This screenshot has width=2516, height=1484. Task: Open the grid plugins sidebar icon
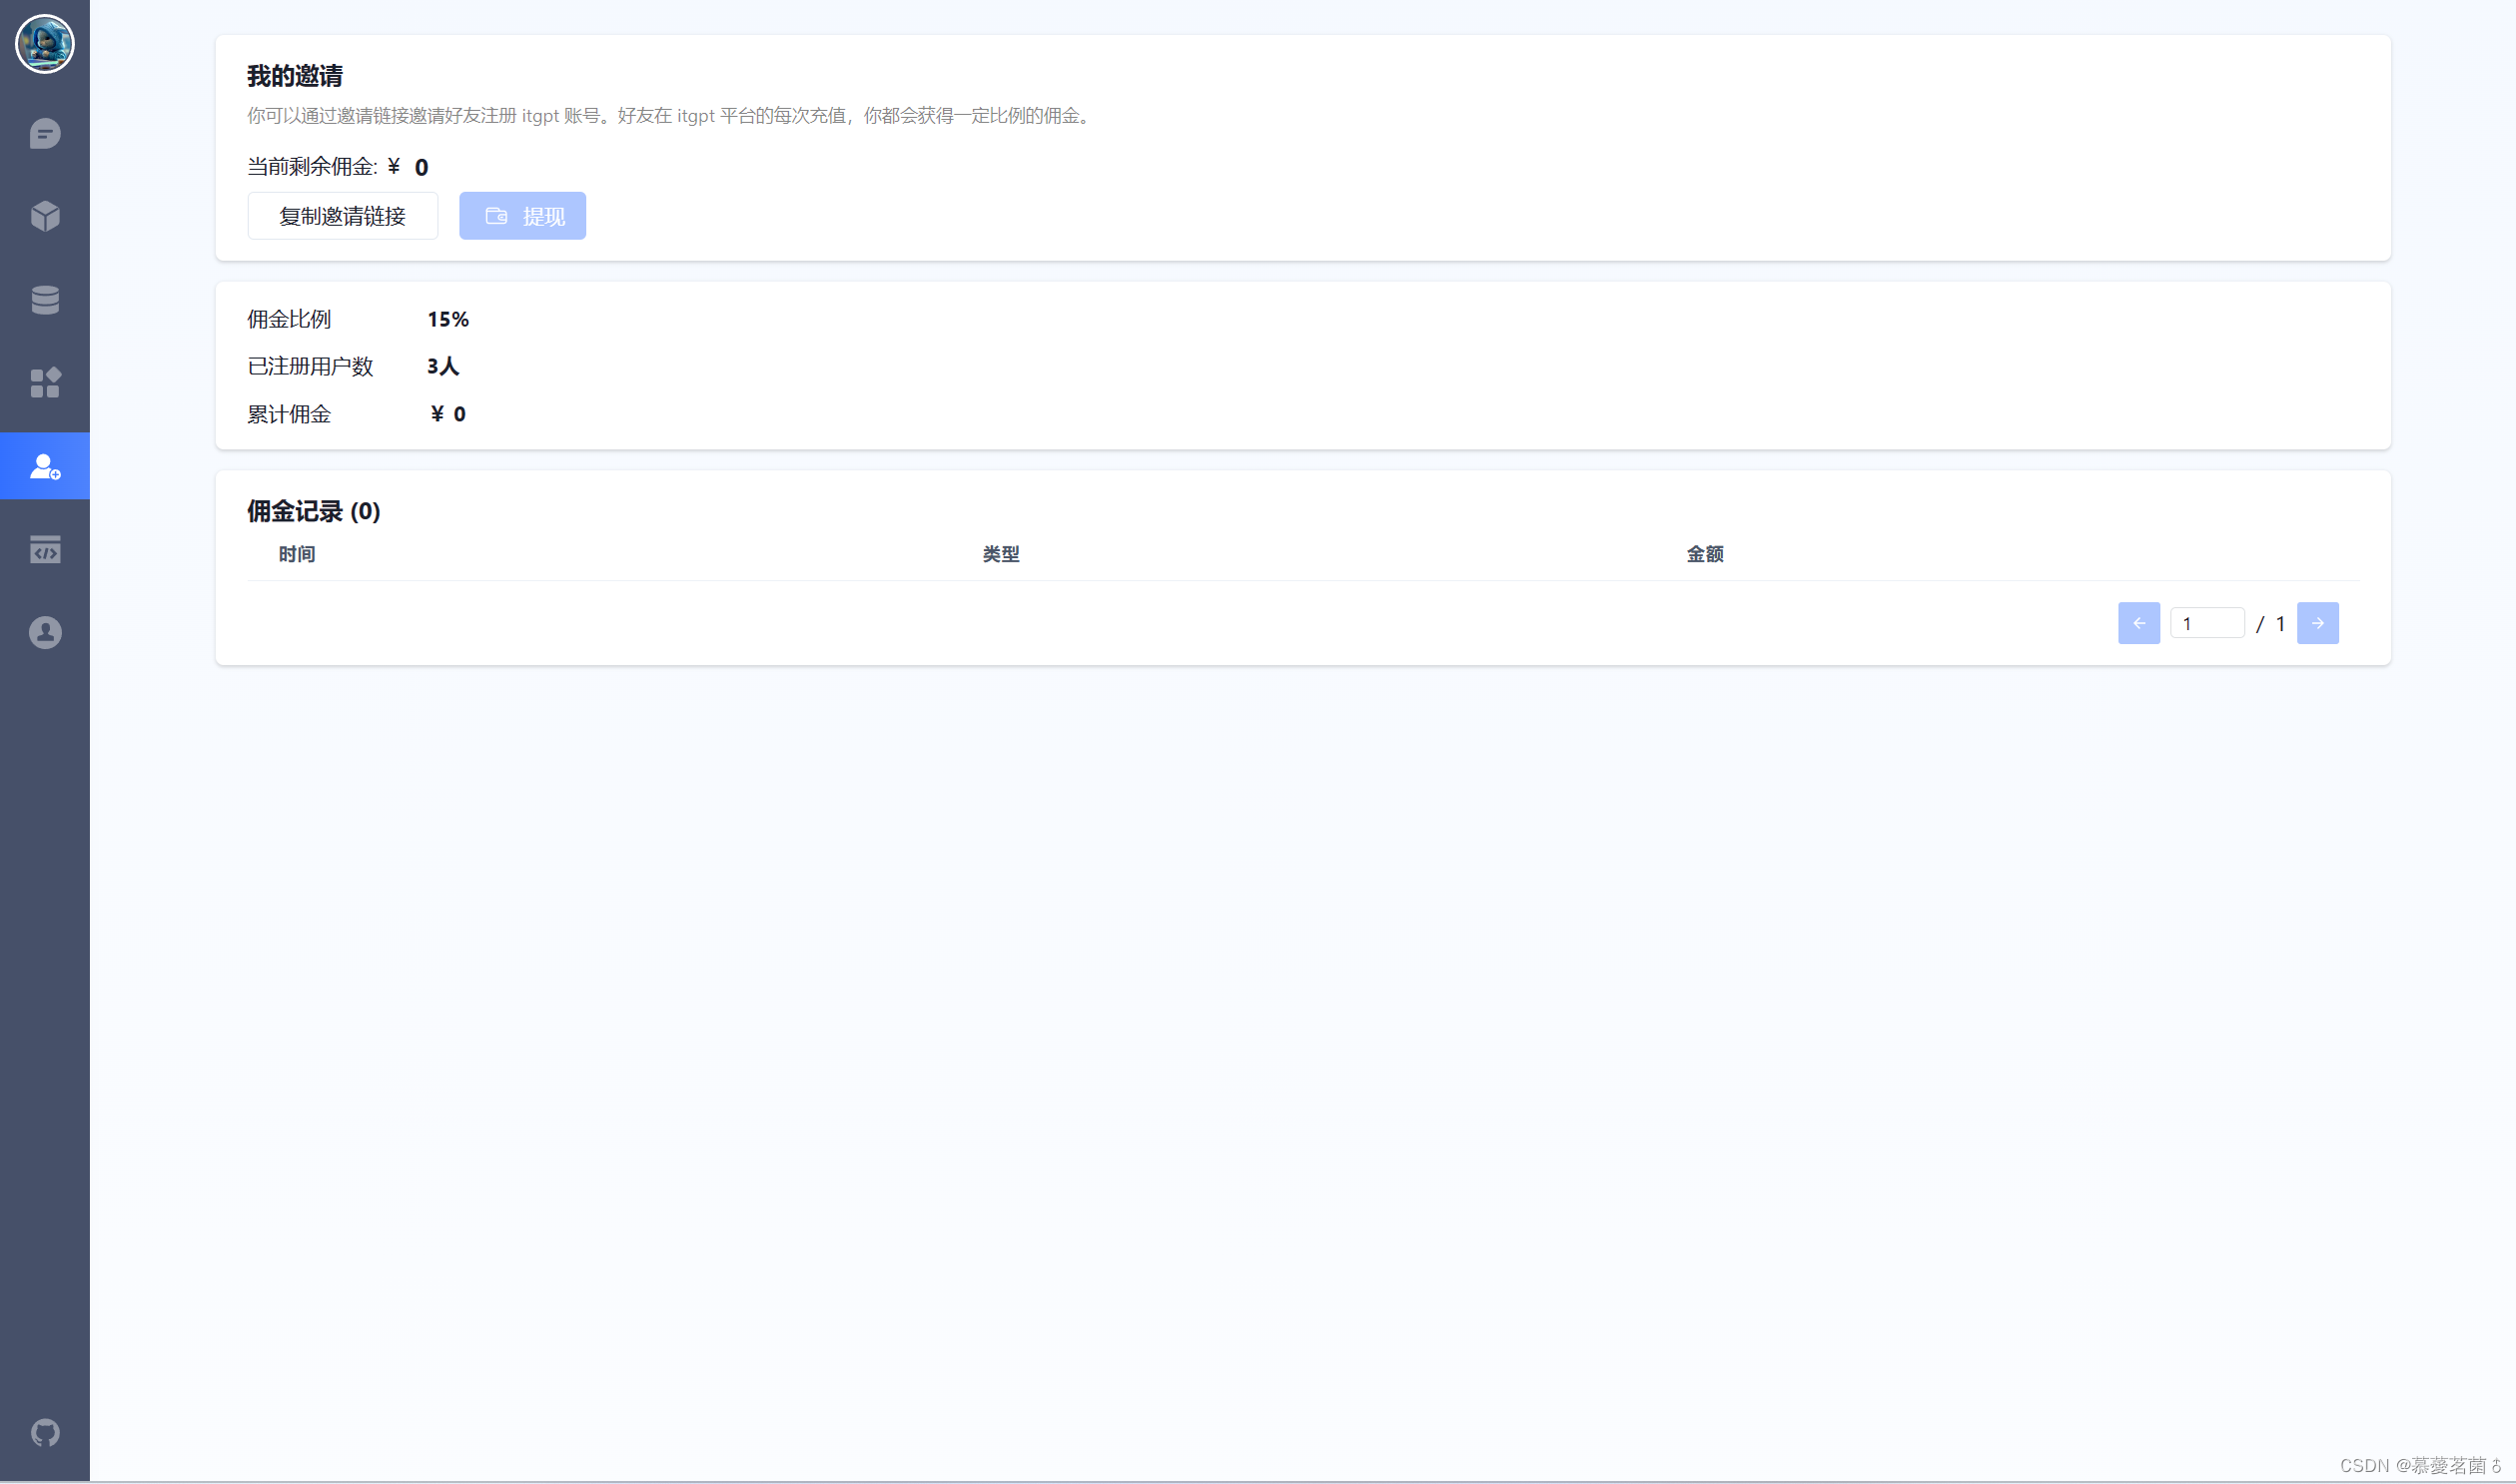(45, 382)
